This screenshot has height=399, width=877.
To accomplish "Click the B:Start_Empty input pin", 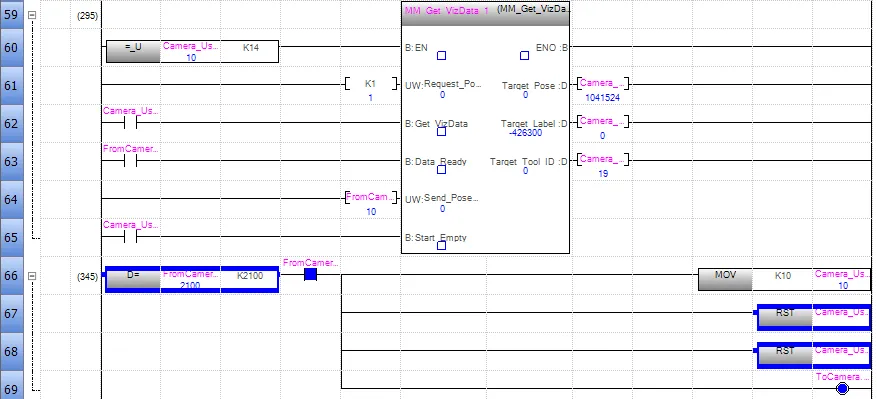I will click(436, 238).
